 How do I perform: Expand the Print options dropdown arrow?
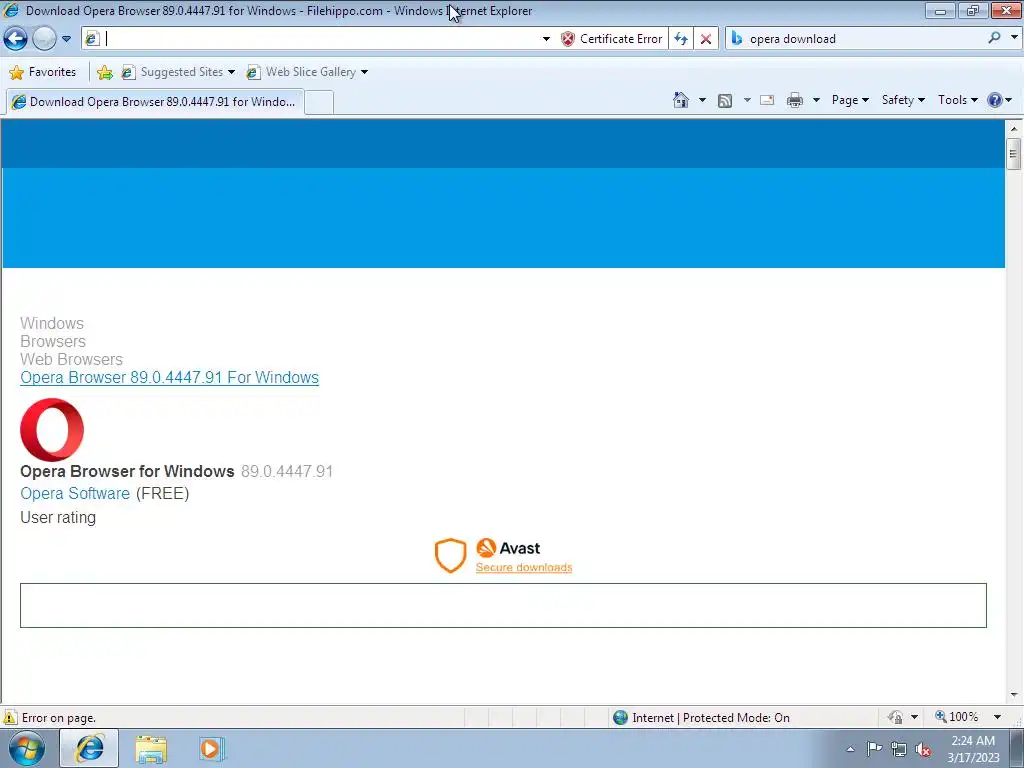tap(816, 100)
